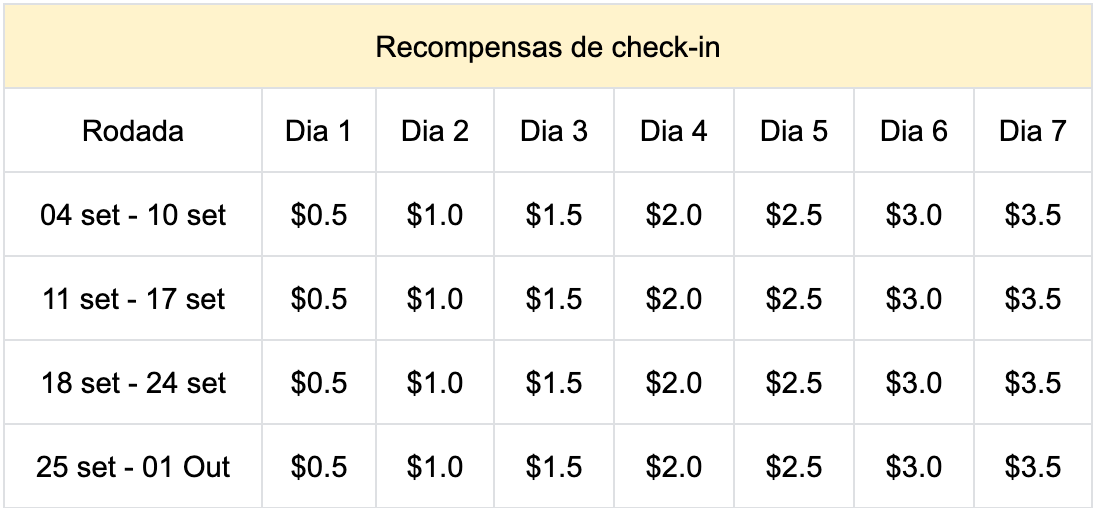Viewport: 1094px width, 508px height.
Task: Click the $2.0 cell in the 11 set row
Action: (674, 299)
